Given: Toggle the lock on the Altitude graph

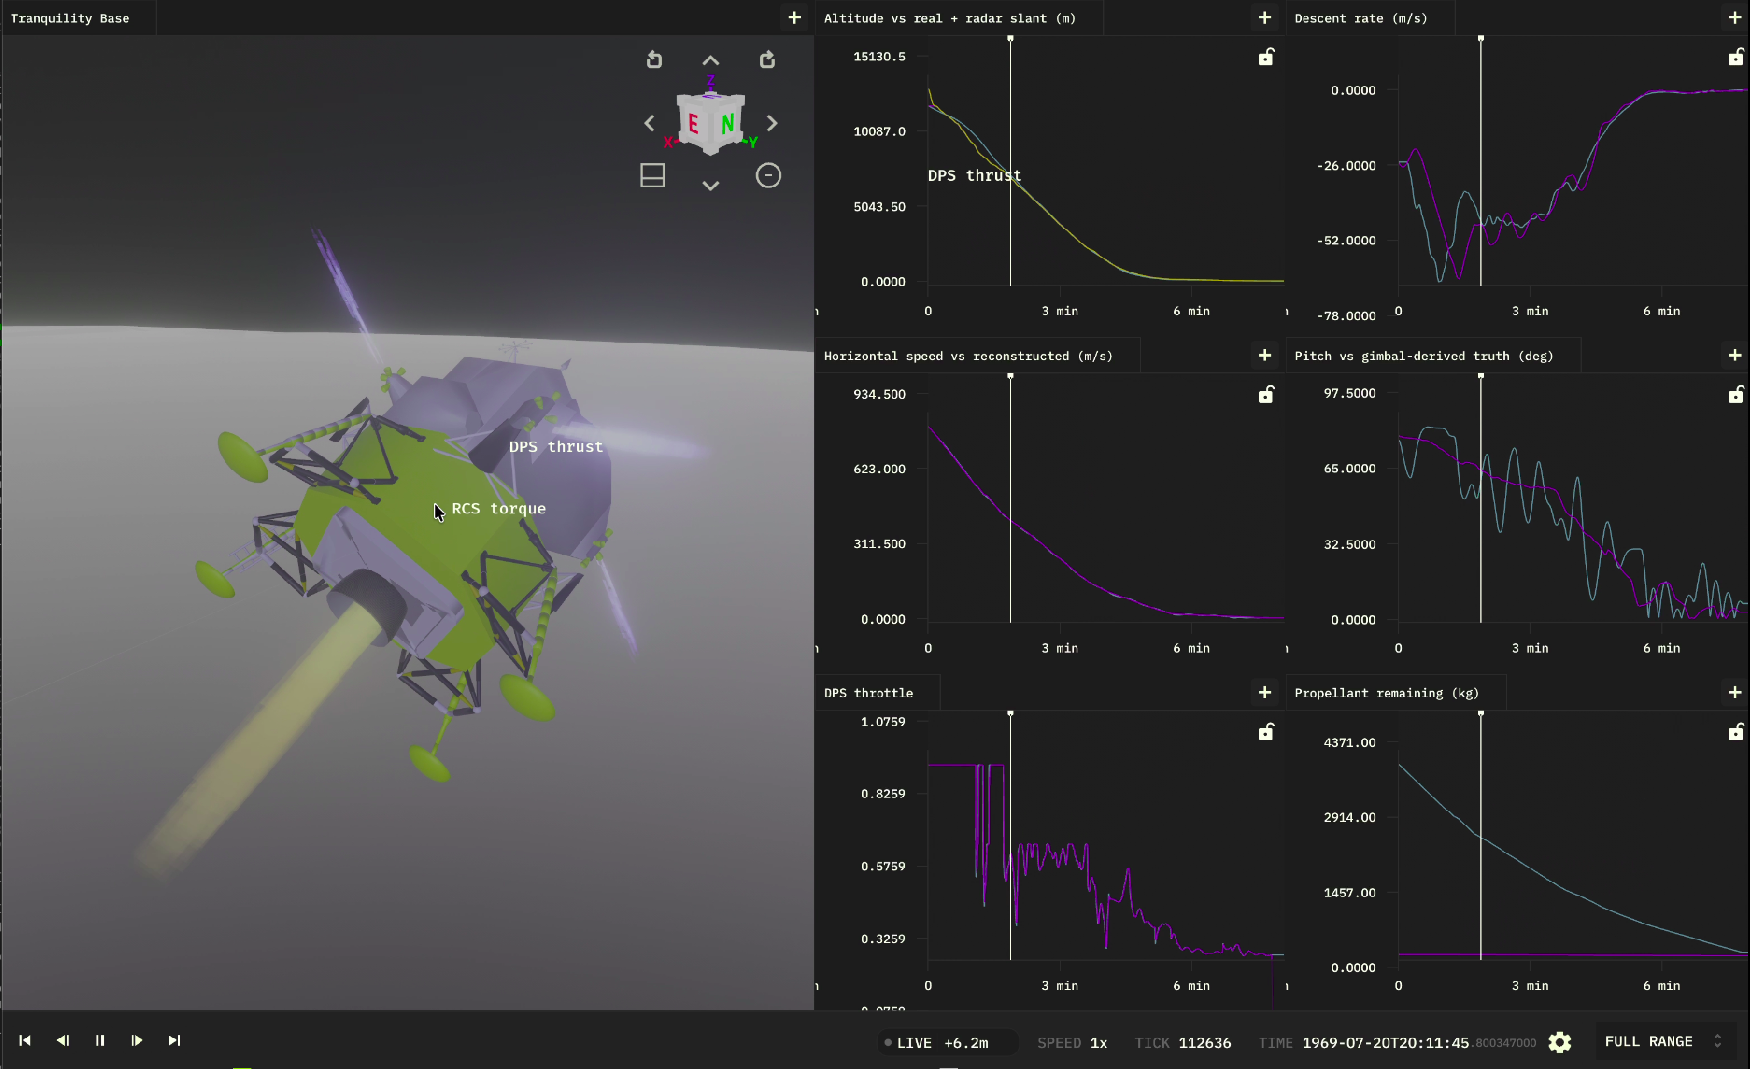Looking at the screenshot, I should [1266, 57].
